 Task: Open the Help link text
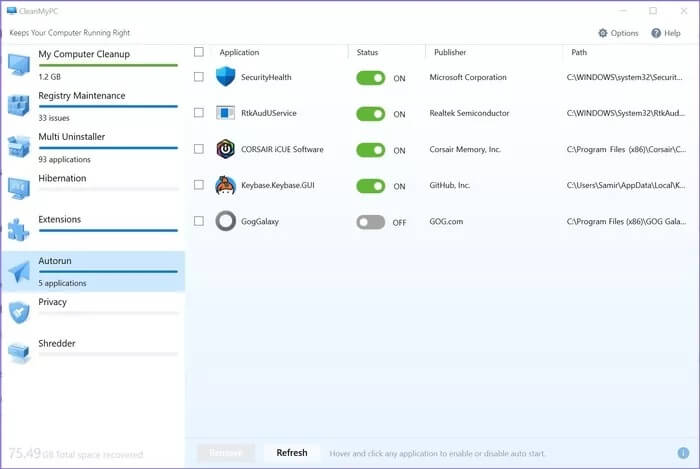(672, 33)
